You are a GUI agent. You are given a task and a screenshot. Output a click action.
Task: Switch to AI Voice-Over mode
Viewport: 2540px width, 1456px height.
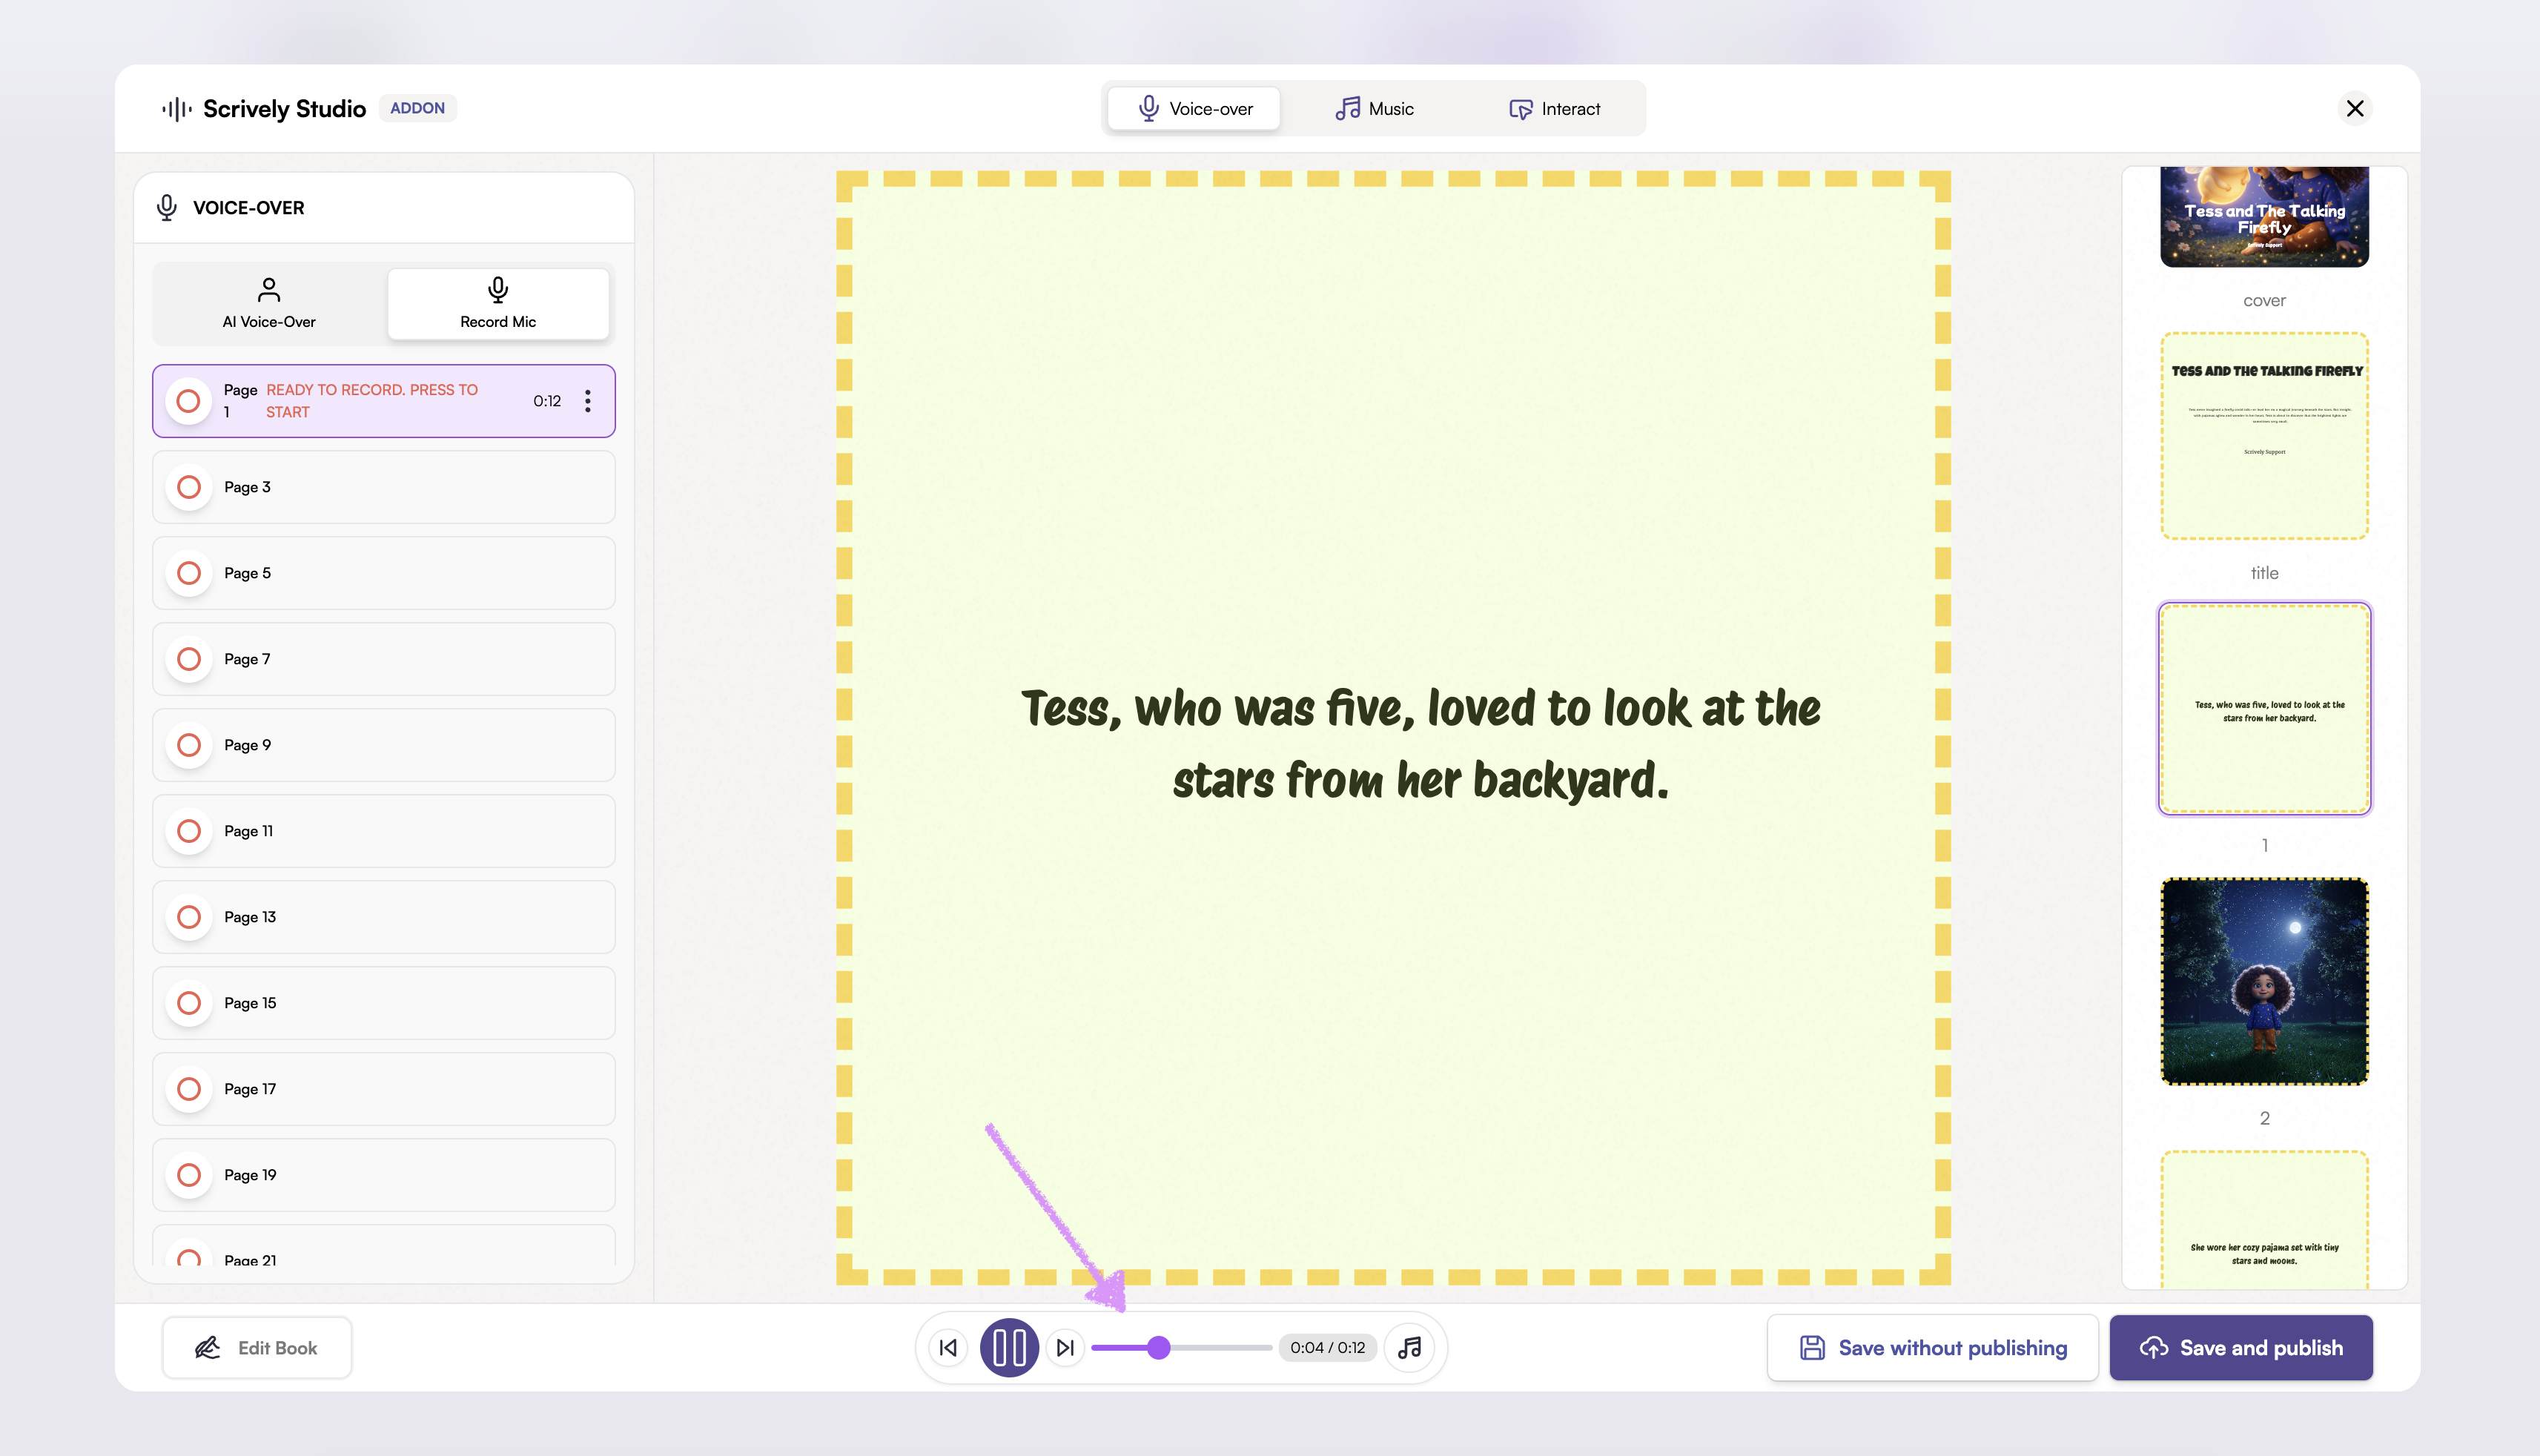tap(269, 303)
